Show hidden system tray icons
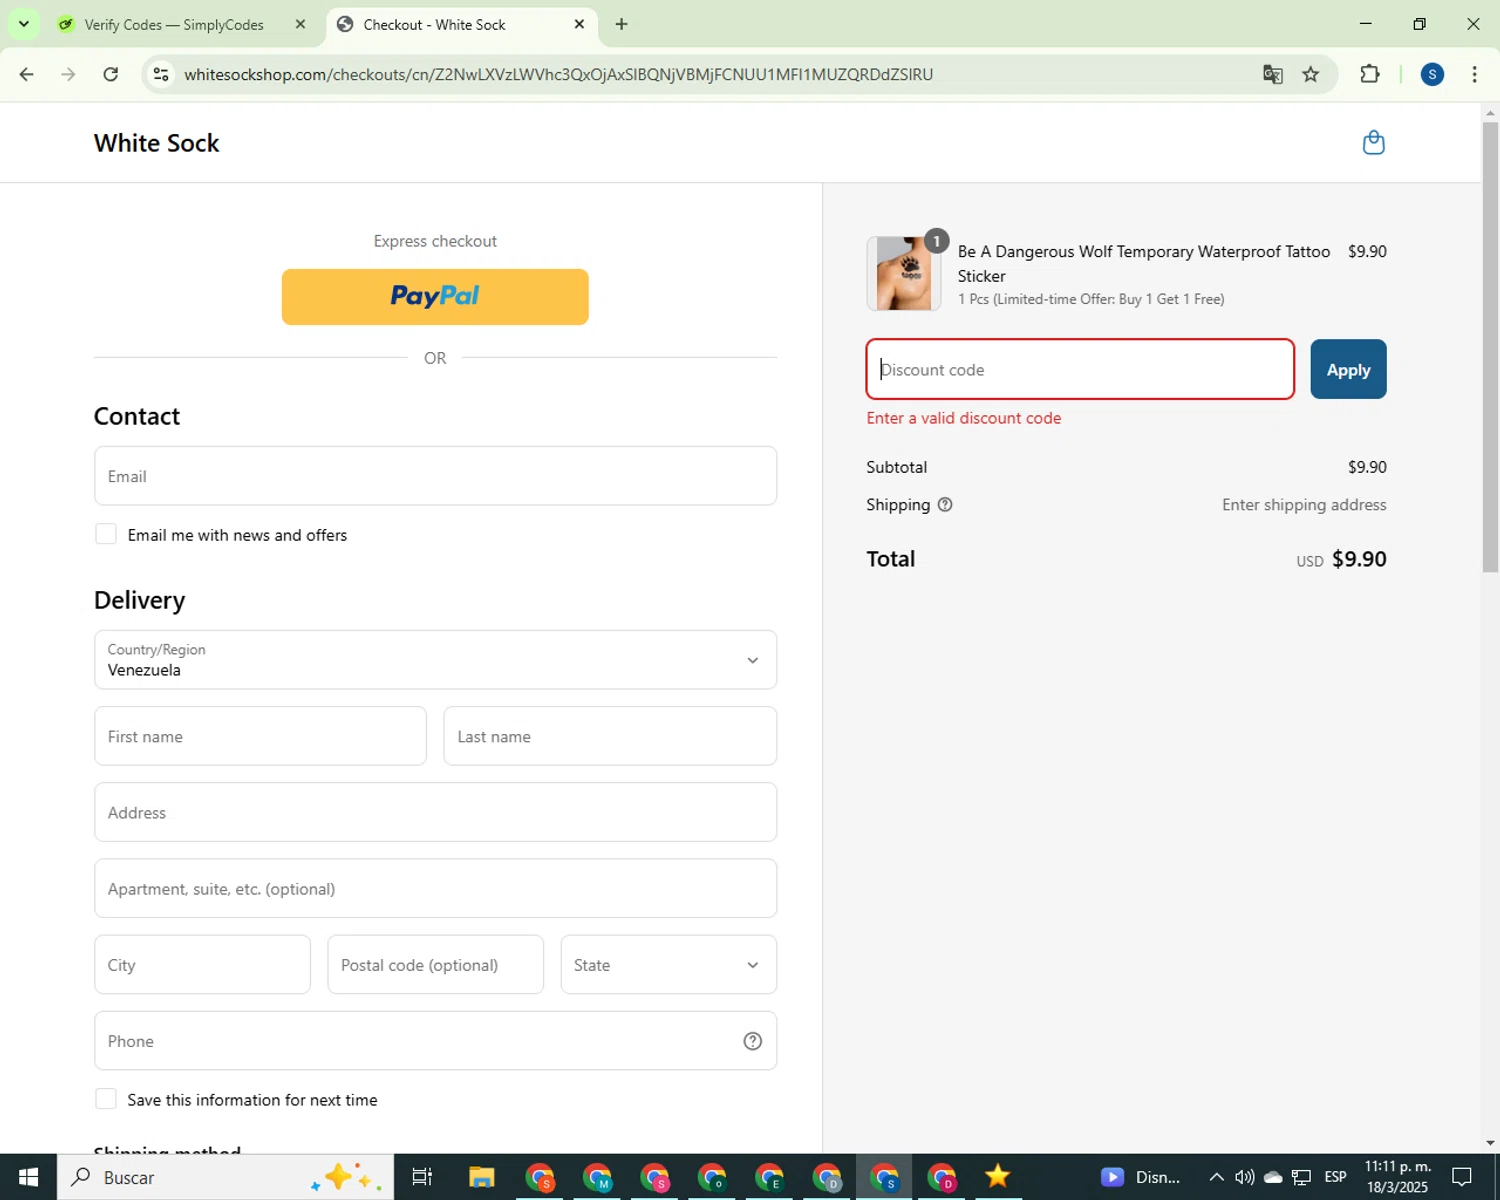The image size is (1500, 1200). (x=1216, y=1177)
